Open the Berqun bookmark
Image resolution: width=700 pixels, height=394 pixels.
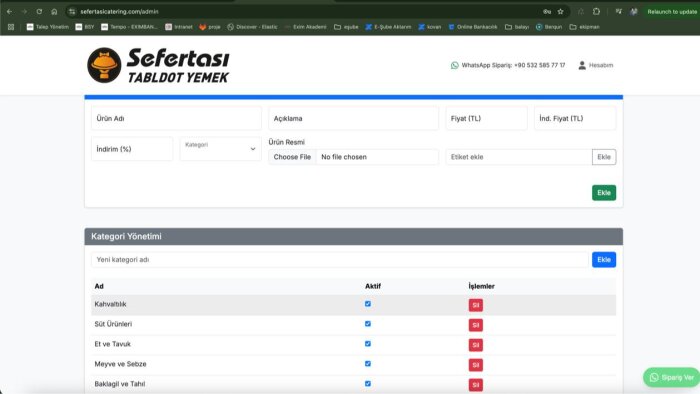(549, 27)
